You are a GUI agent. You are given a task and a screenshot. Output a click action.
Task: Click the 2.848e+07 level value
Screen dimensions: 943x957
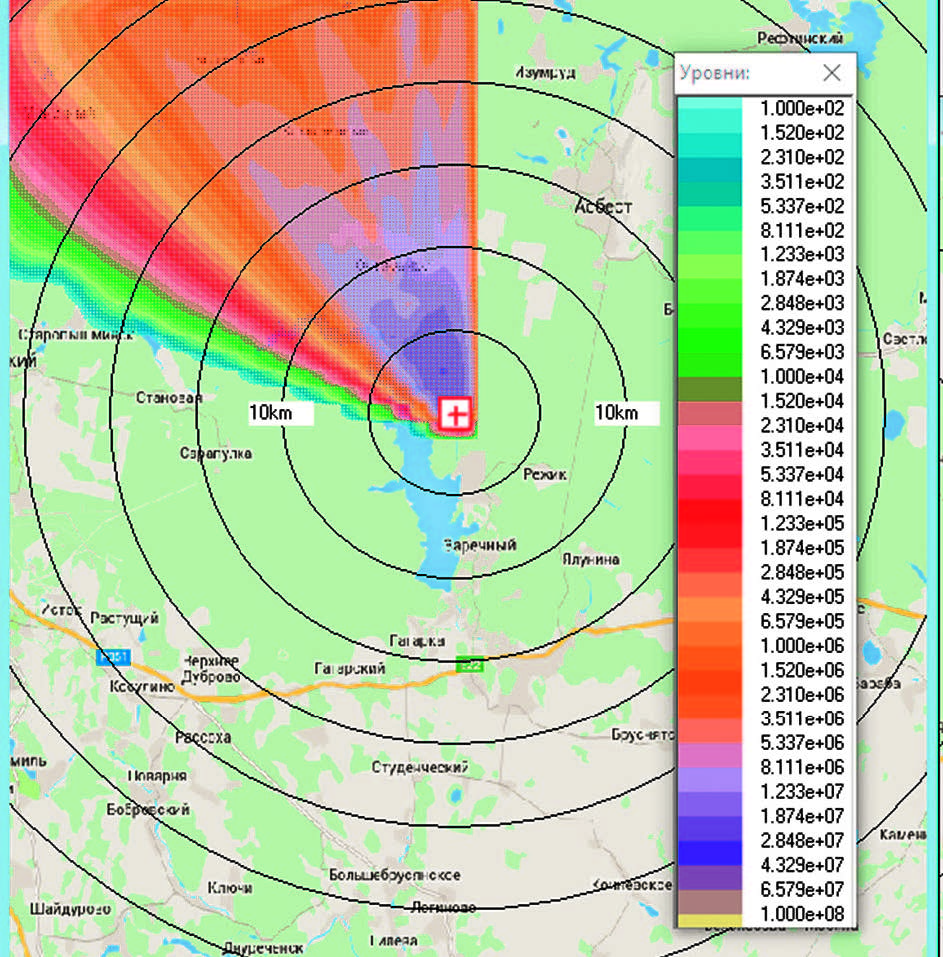802,840
